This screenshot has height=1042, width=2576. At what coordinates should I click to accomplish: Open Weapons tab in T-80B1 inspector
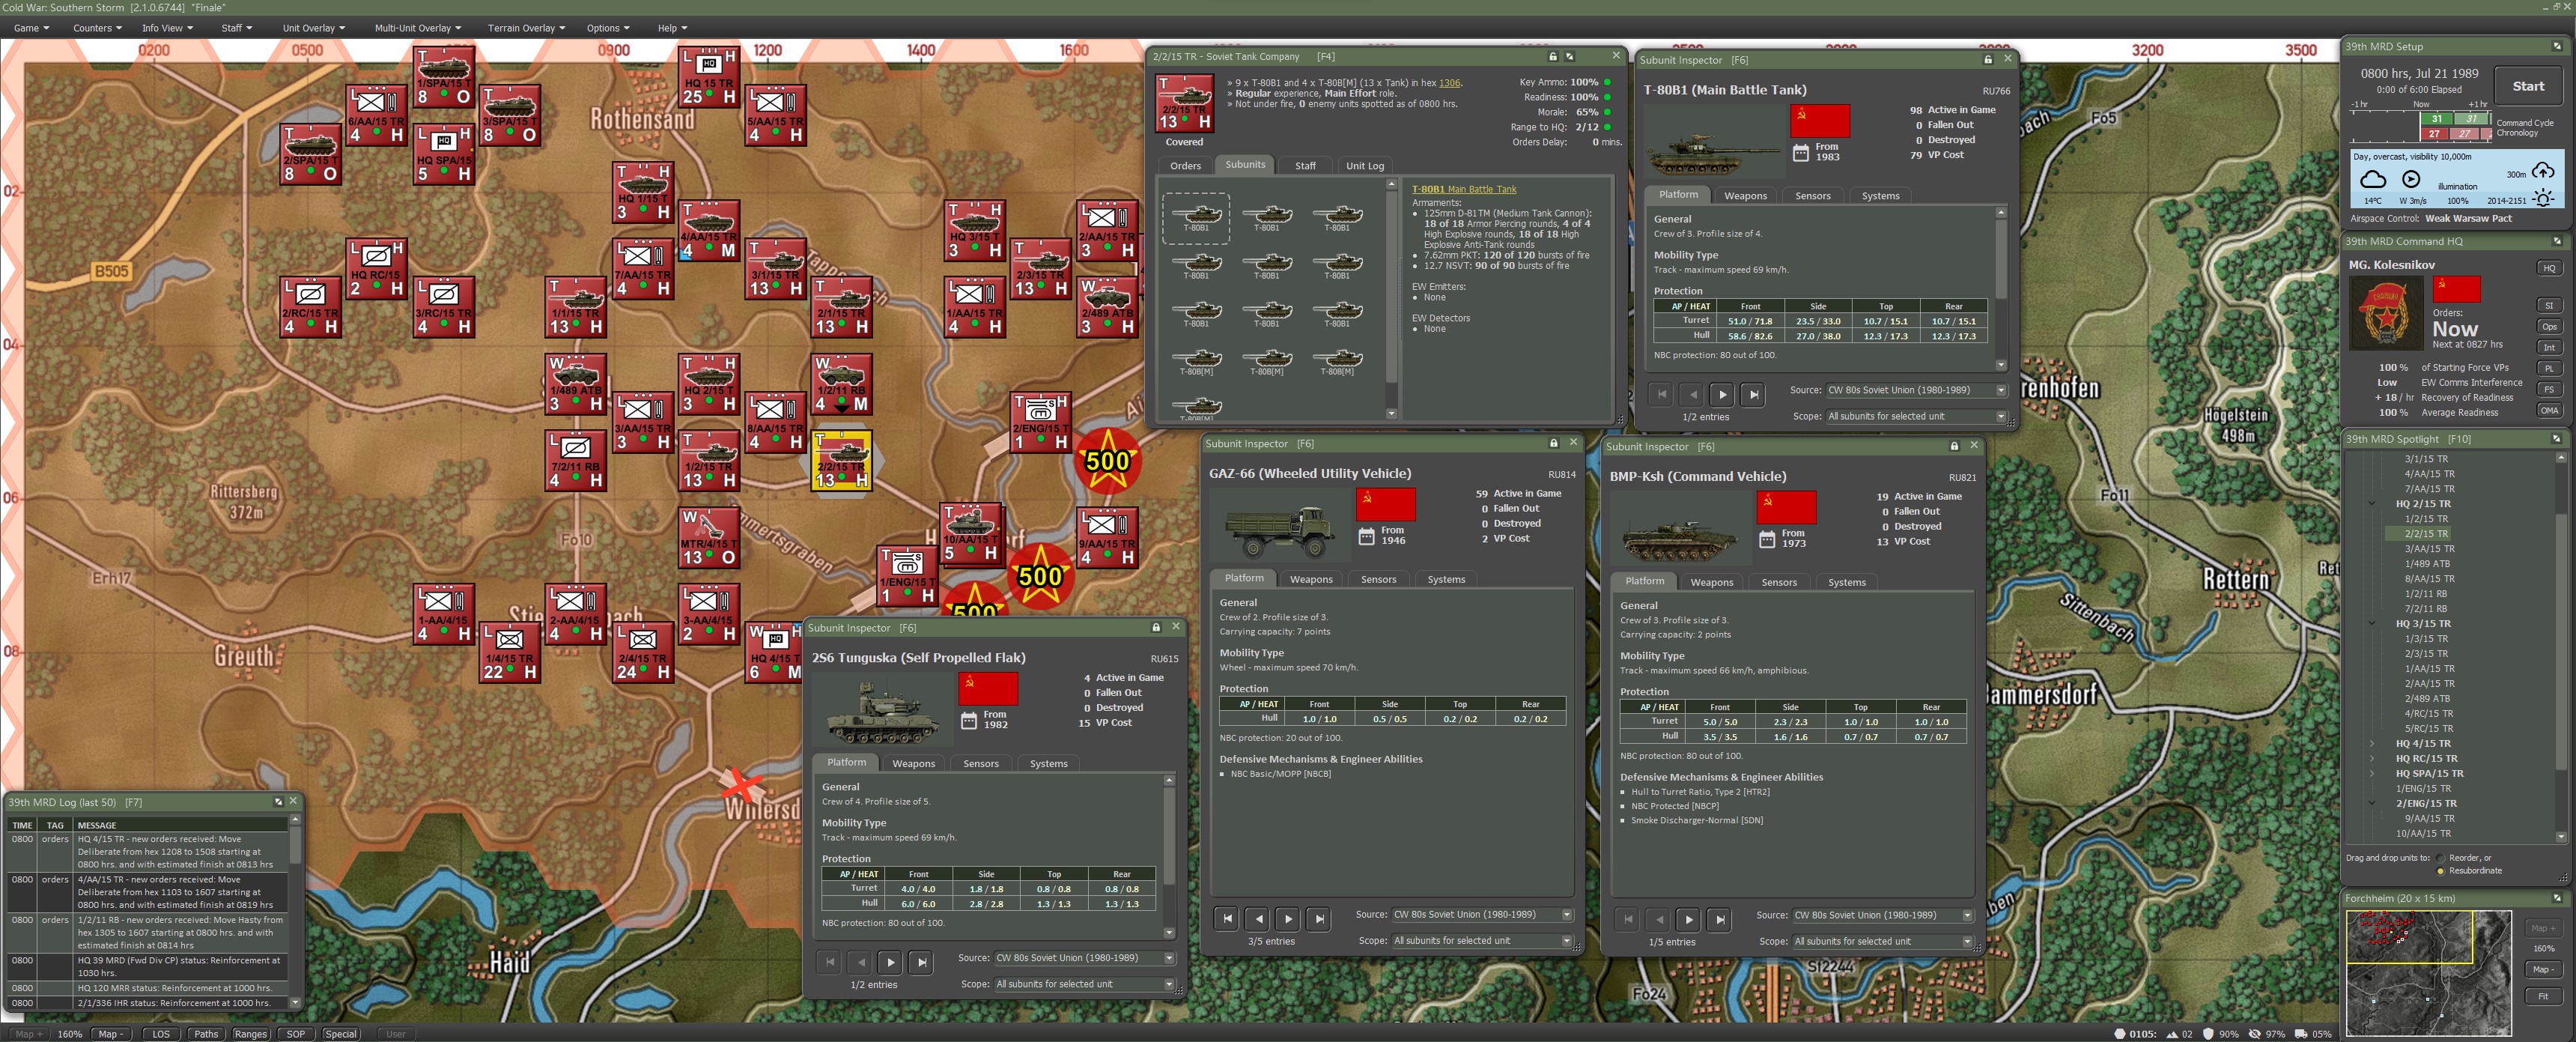1745,196
